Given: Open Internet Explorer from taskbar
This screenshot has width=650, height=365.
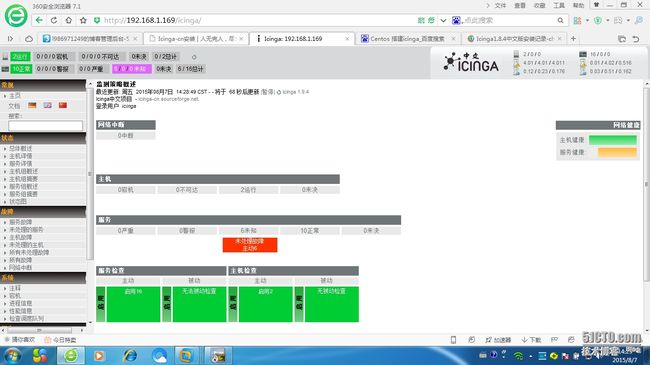Looking at the screenshot, I should [130, 356].
